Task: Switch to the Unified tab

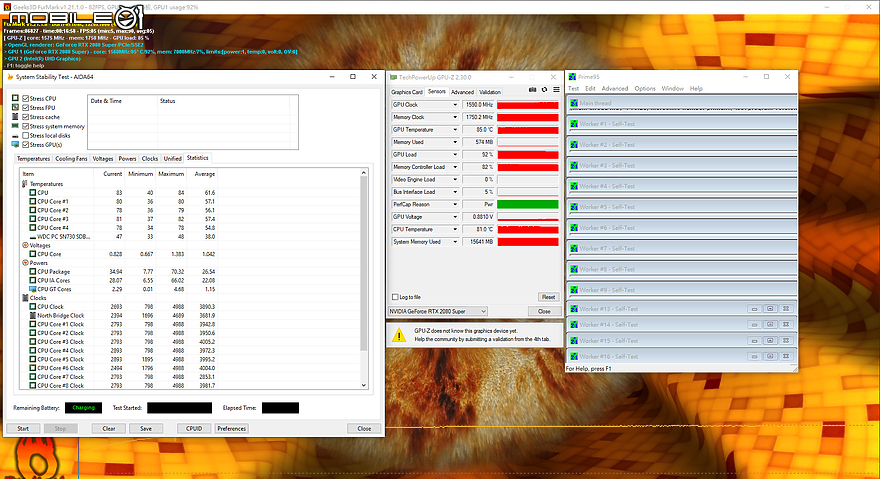Action: (172, 159)
